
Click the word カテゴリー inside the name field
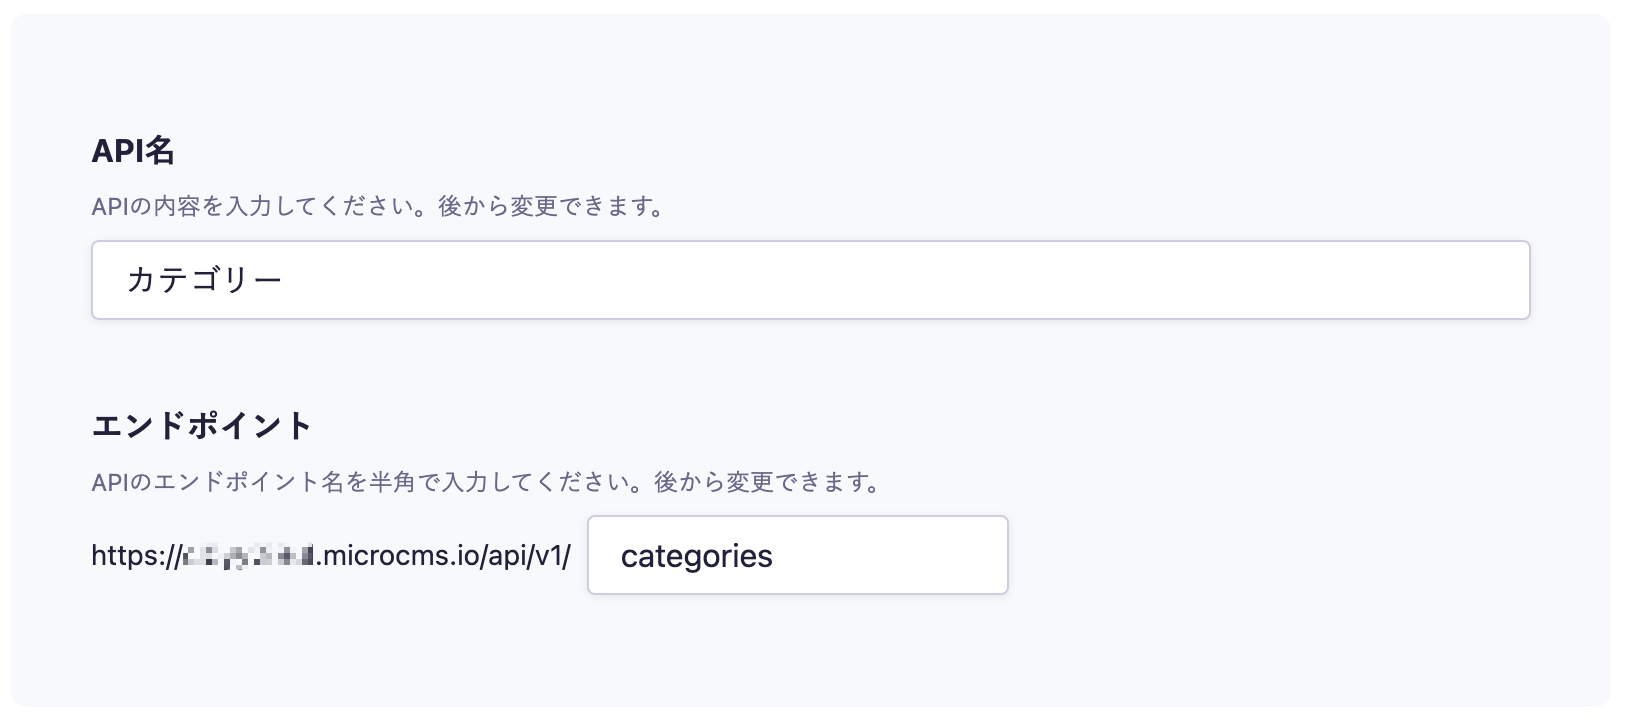205,280
